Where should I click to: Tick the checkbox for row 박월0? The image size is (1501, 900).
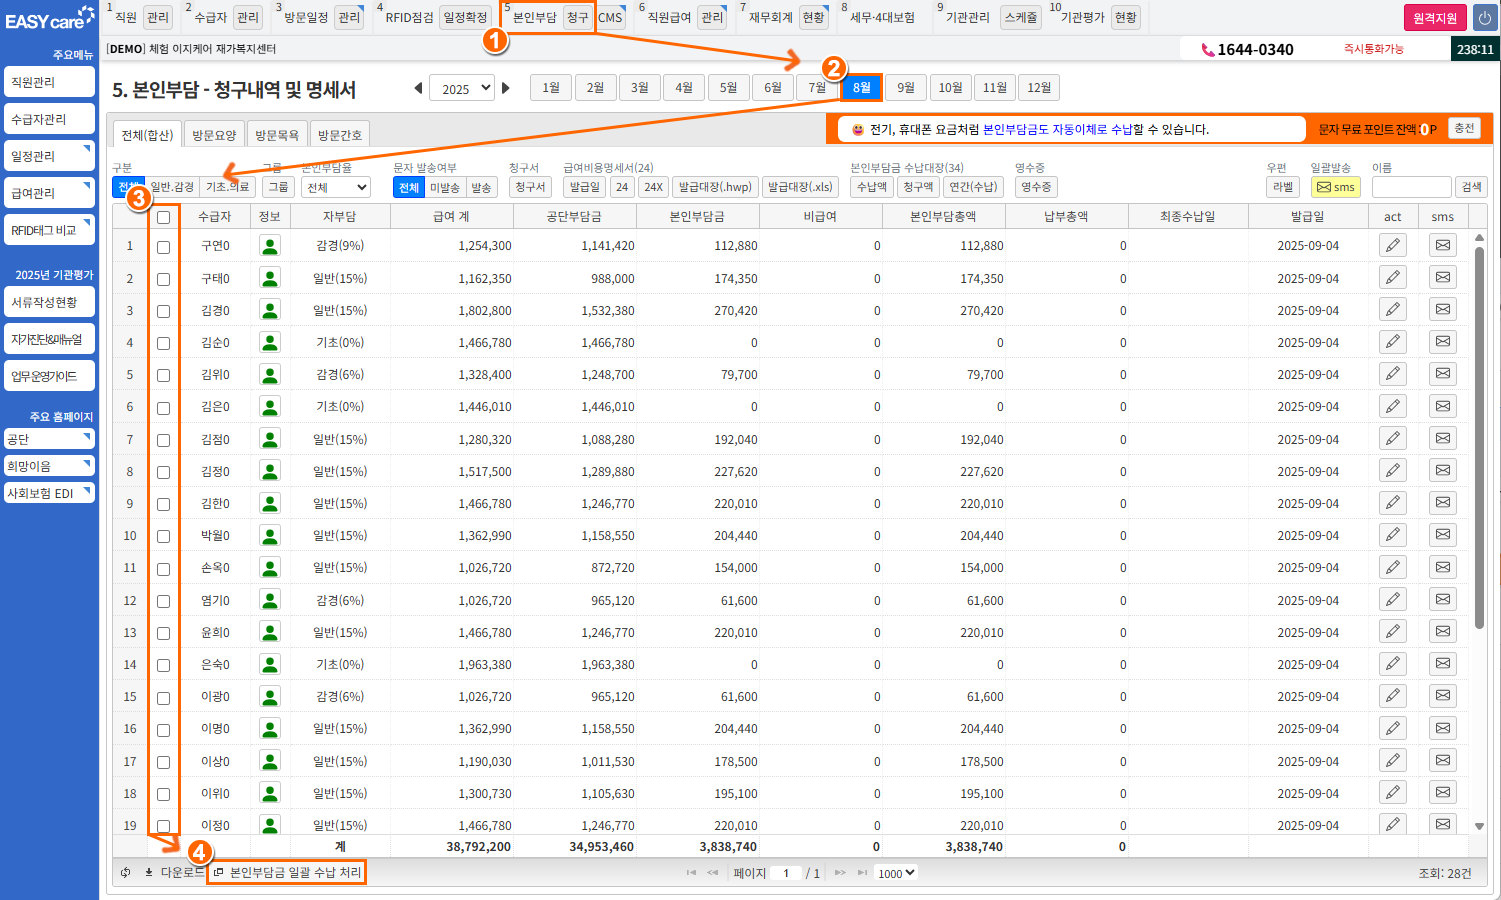[163, 536]
